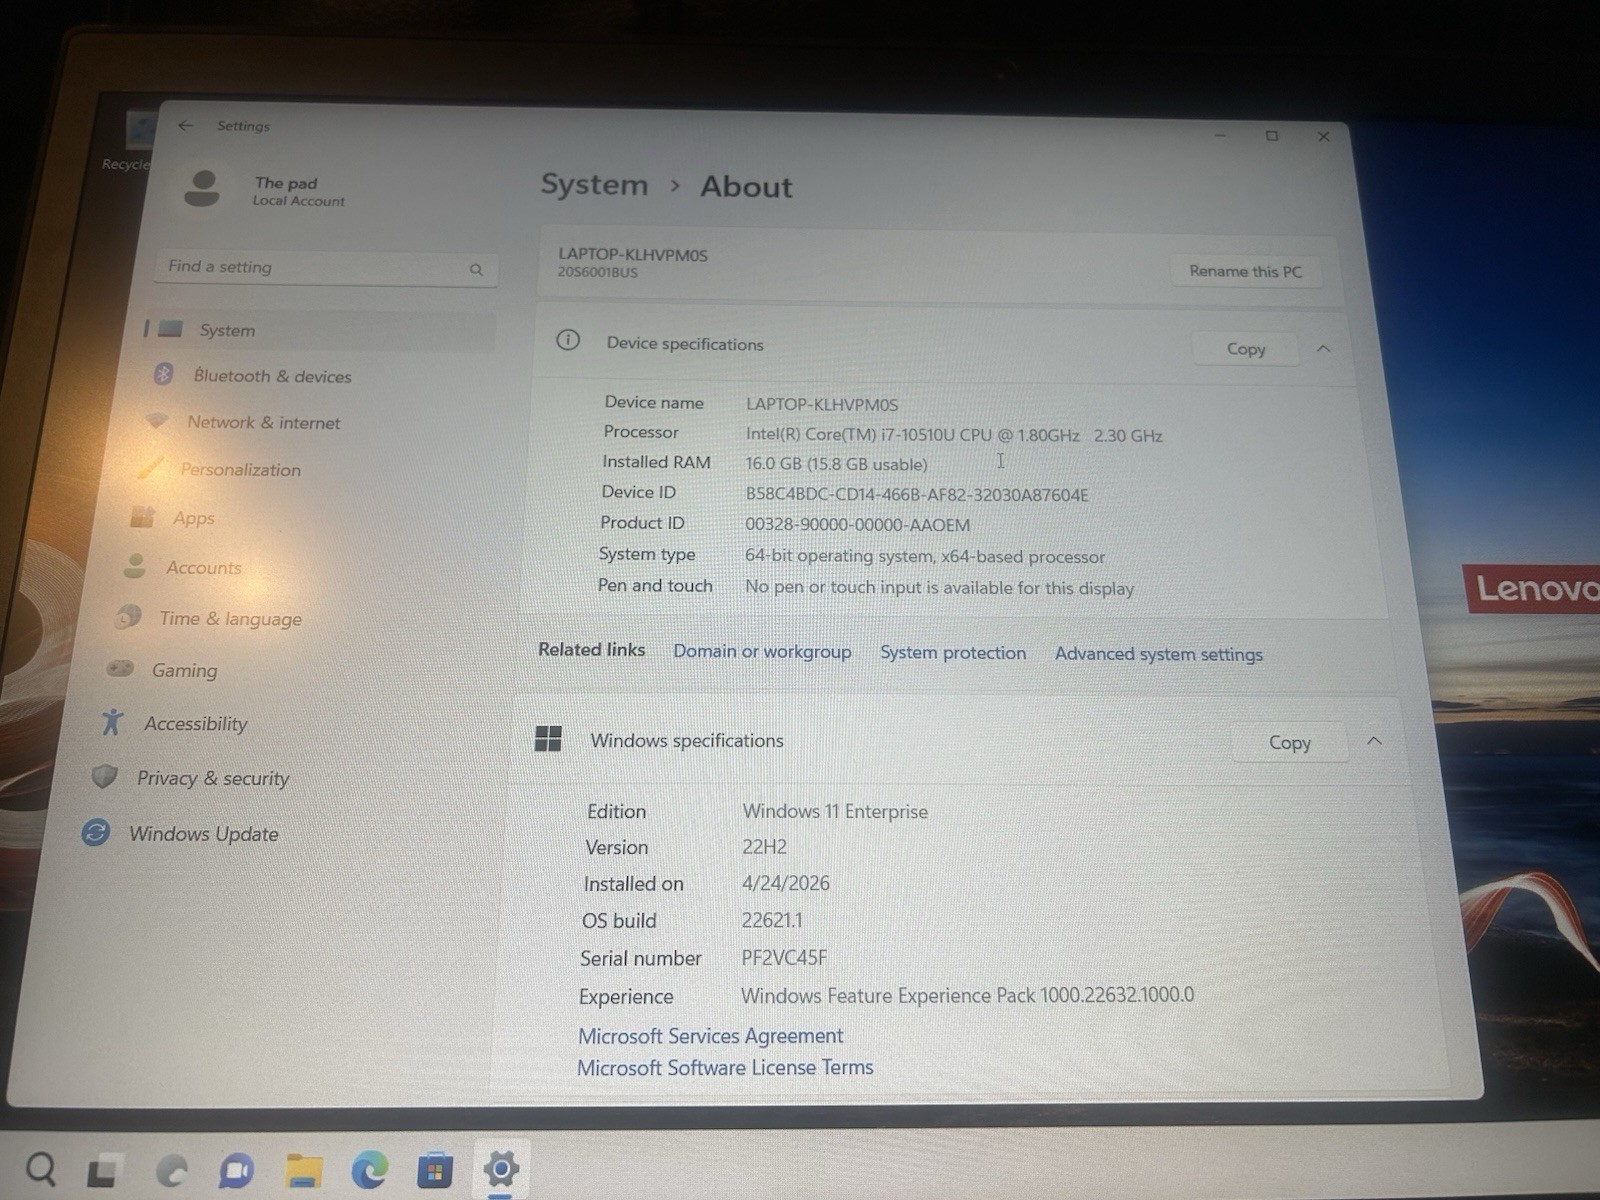Select the Apps category
This screenshot has width=1600, height=1200.
click(x=194, y=518)
